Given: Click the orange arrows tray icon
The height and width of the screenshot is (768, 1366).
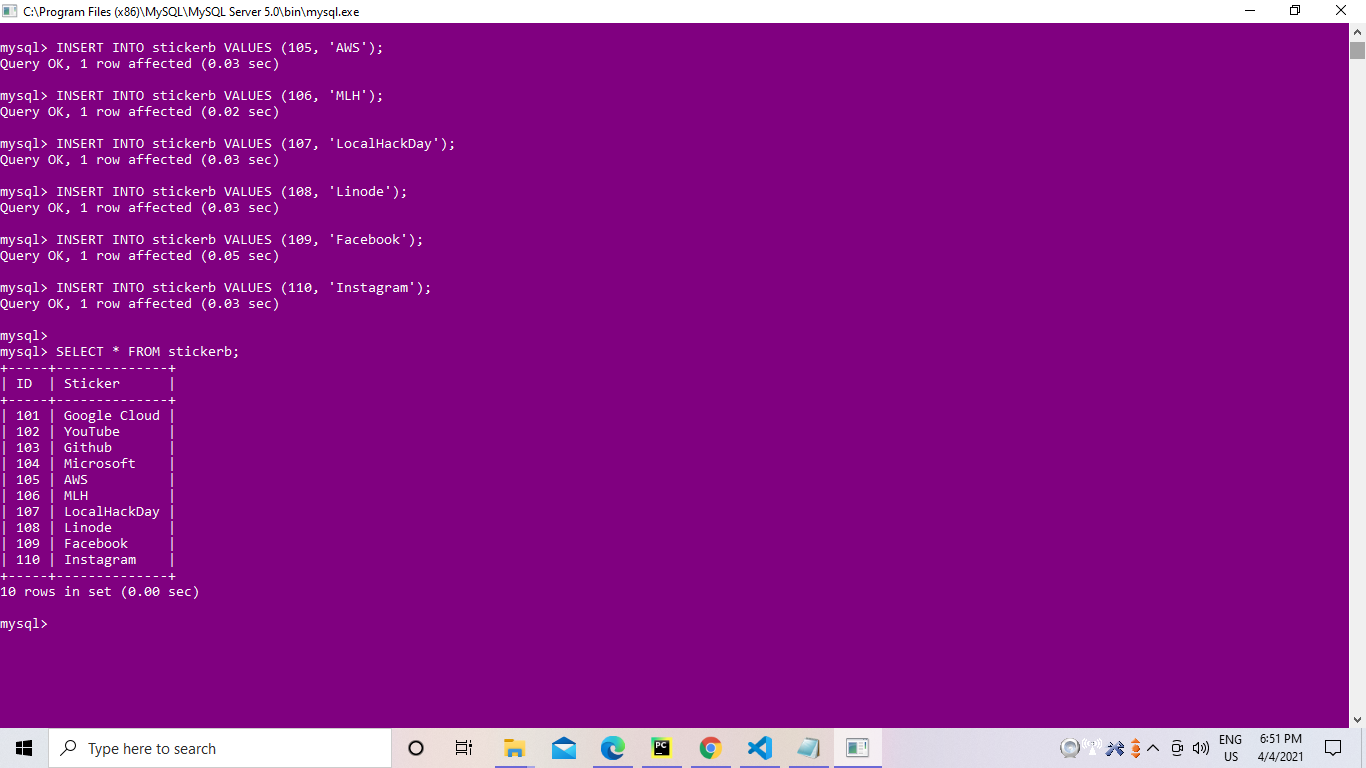Looking at the screenshot, I should [1135, 748].
